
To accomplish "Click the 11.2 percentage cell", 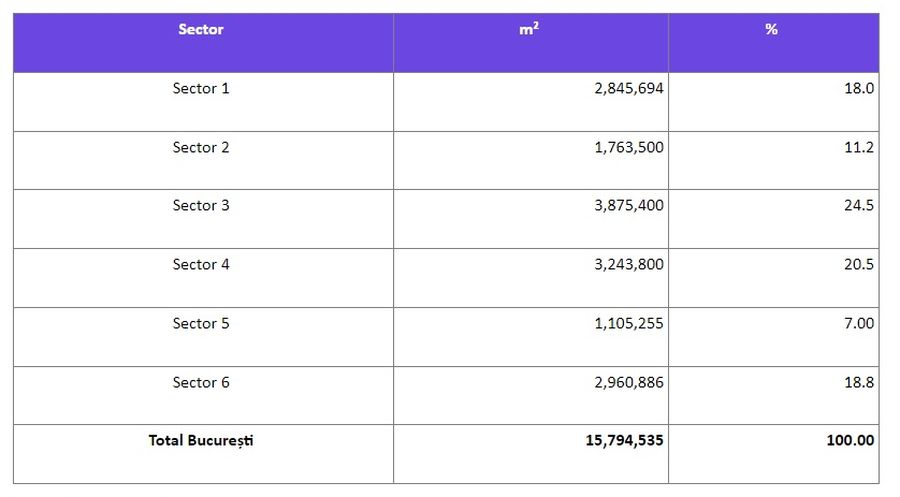I will point(859,147).
